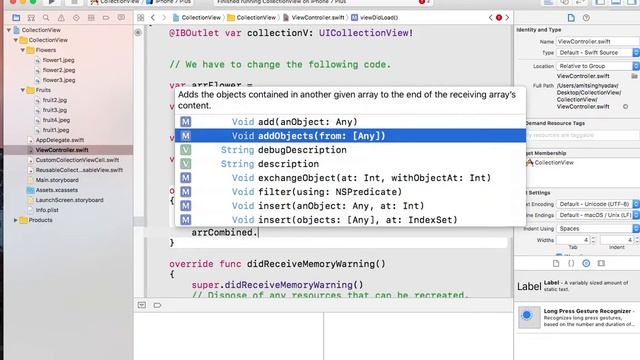Expand the Products folder
The image size is (640, 360).
tap(16, 220)
